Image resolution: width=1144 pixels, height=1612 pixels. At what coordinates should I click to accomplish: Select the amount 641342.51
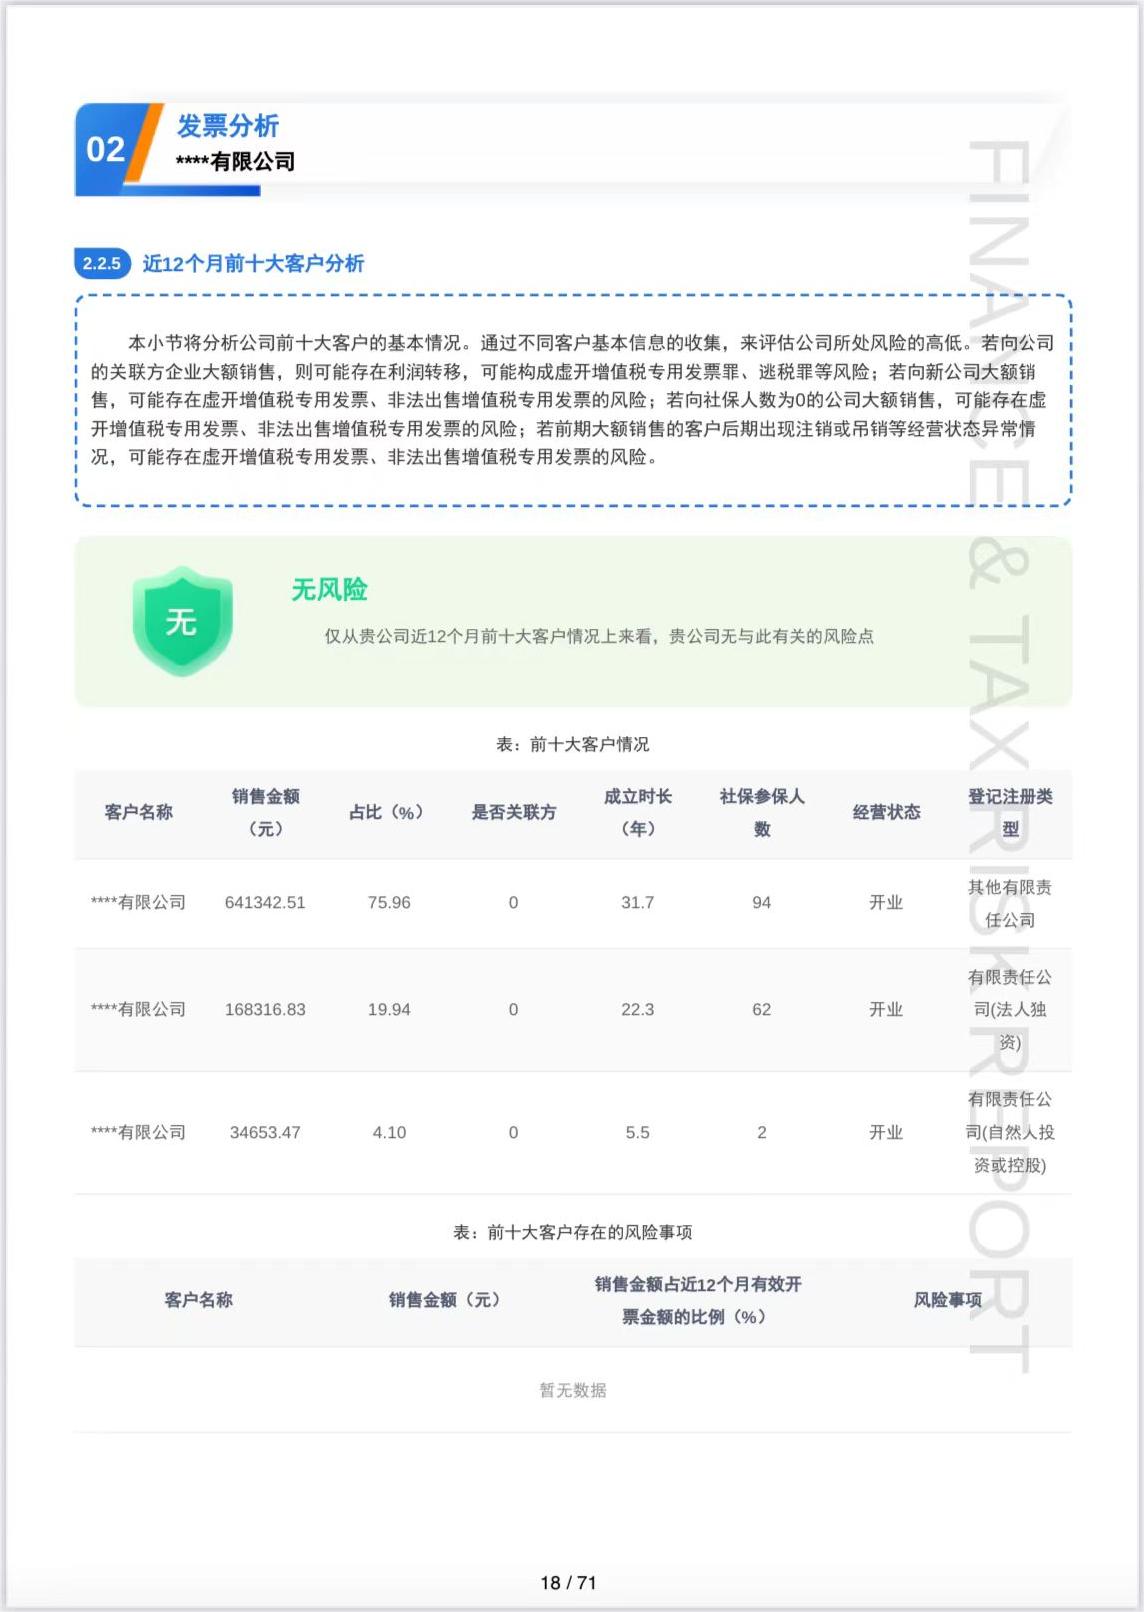[265, 902]
